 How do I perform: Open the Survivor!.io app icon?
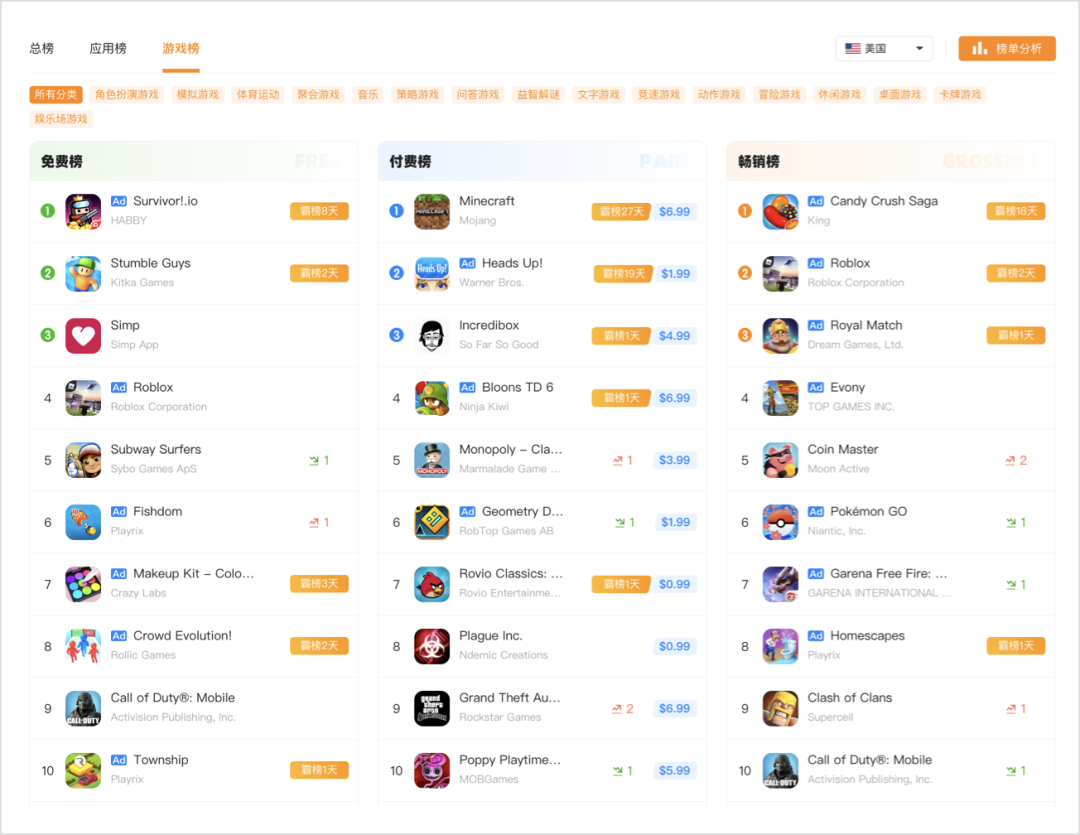click(83, 212)
